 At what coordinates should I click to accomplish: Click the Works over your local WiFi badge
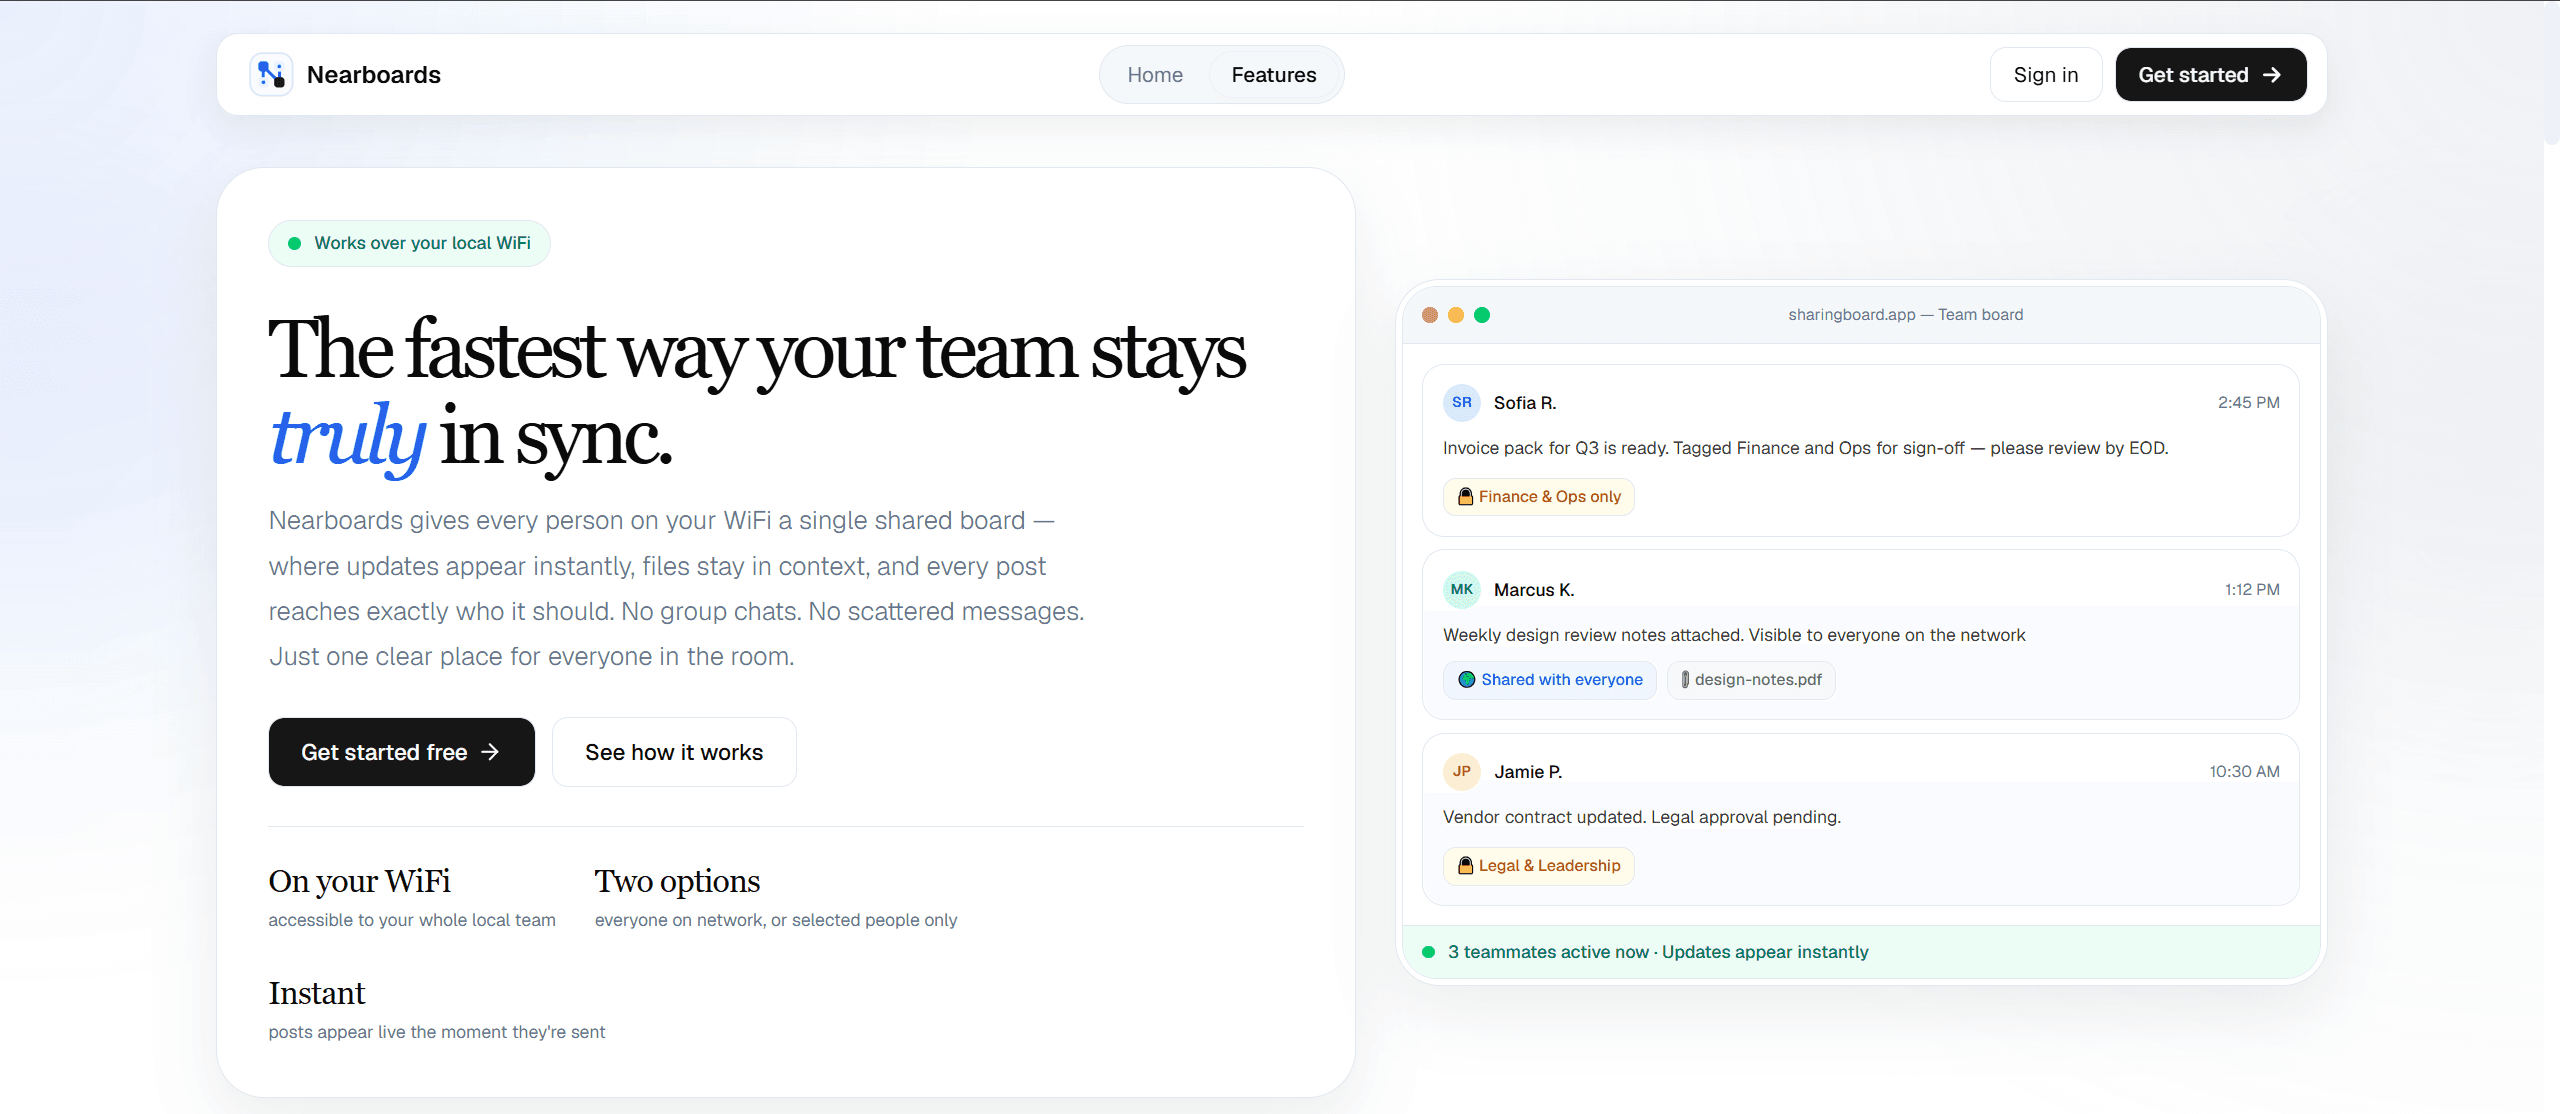409,243
